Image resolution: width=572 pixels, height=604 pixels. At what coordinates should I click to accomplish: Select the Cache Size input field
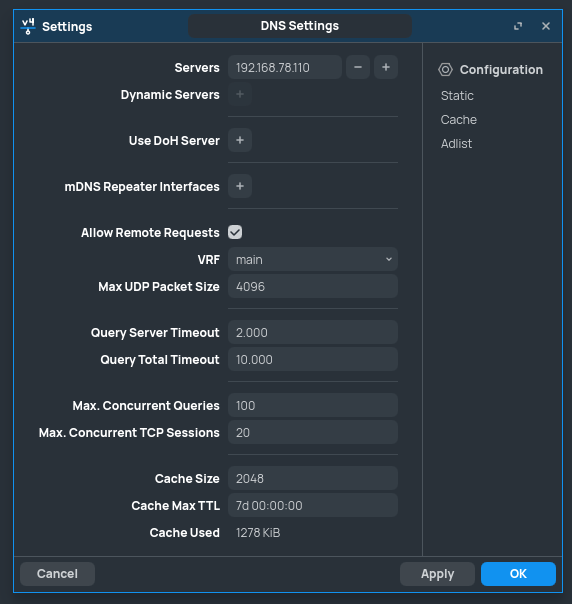point(313,478)
